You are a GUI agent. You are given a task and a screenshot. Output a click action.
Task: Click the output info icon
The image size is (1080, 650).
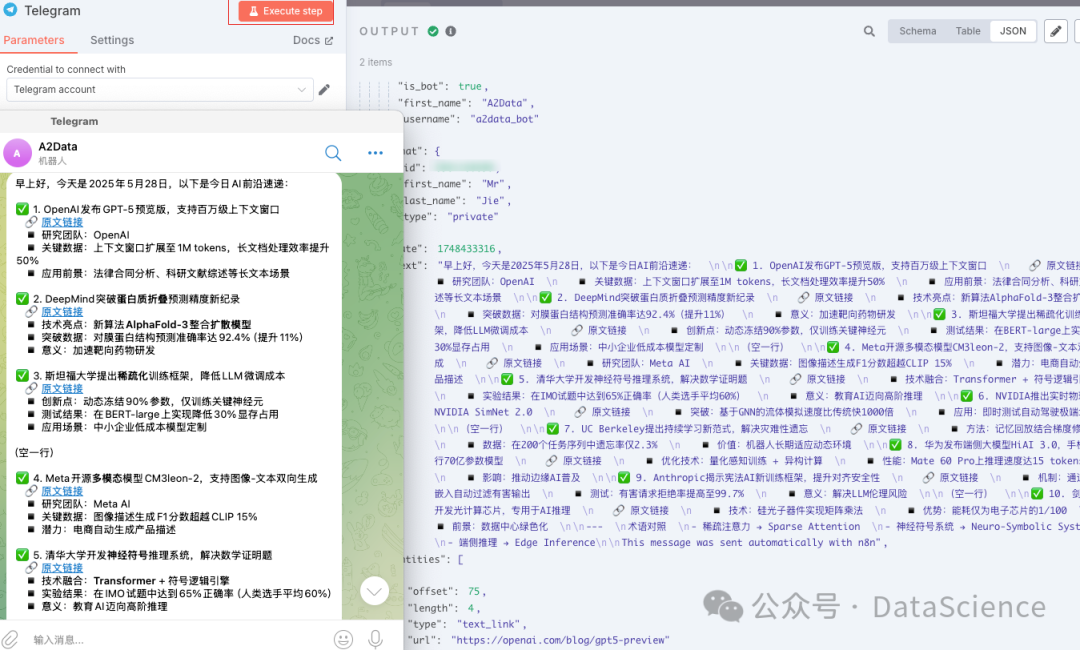[x=450, y=31]
